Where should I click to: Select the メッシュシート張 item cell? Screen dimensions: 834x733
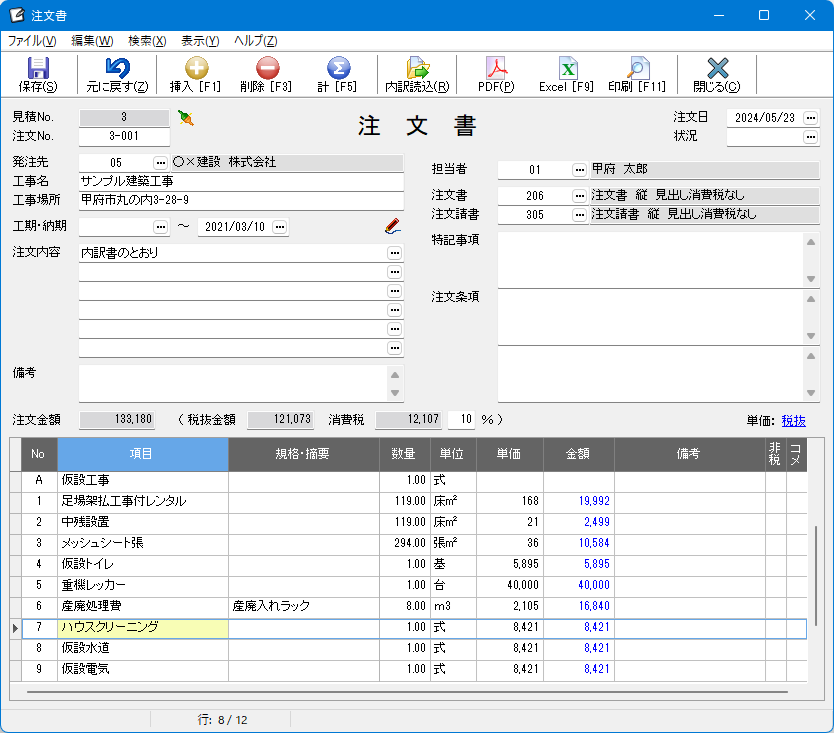143,543
